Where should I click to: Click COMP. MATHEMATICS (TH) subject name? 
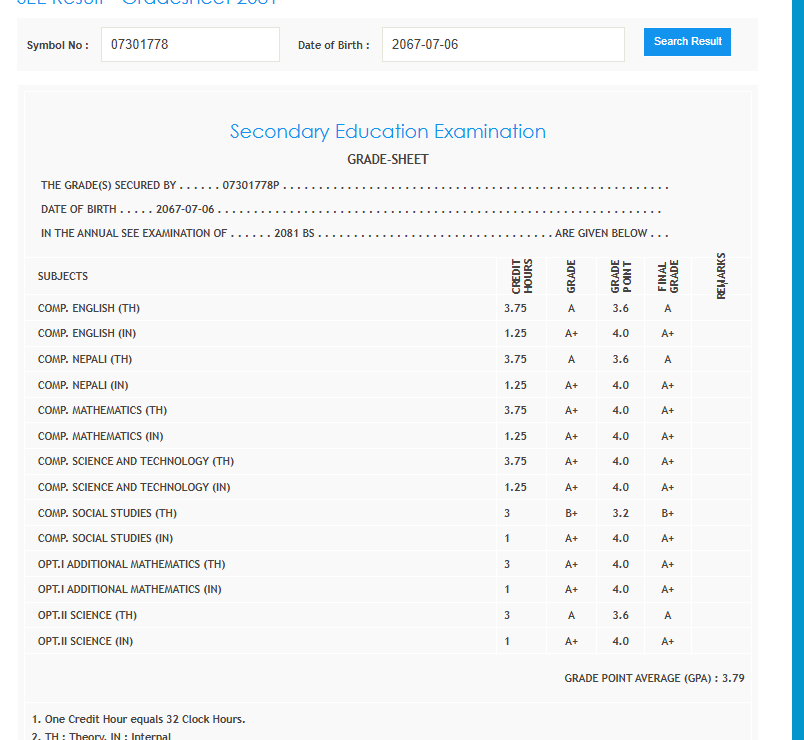tap(102, 410)
